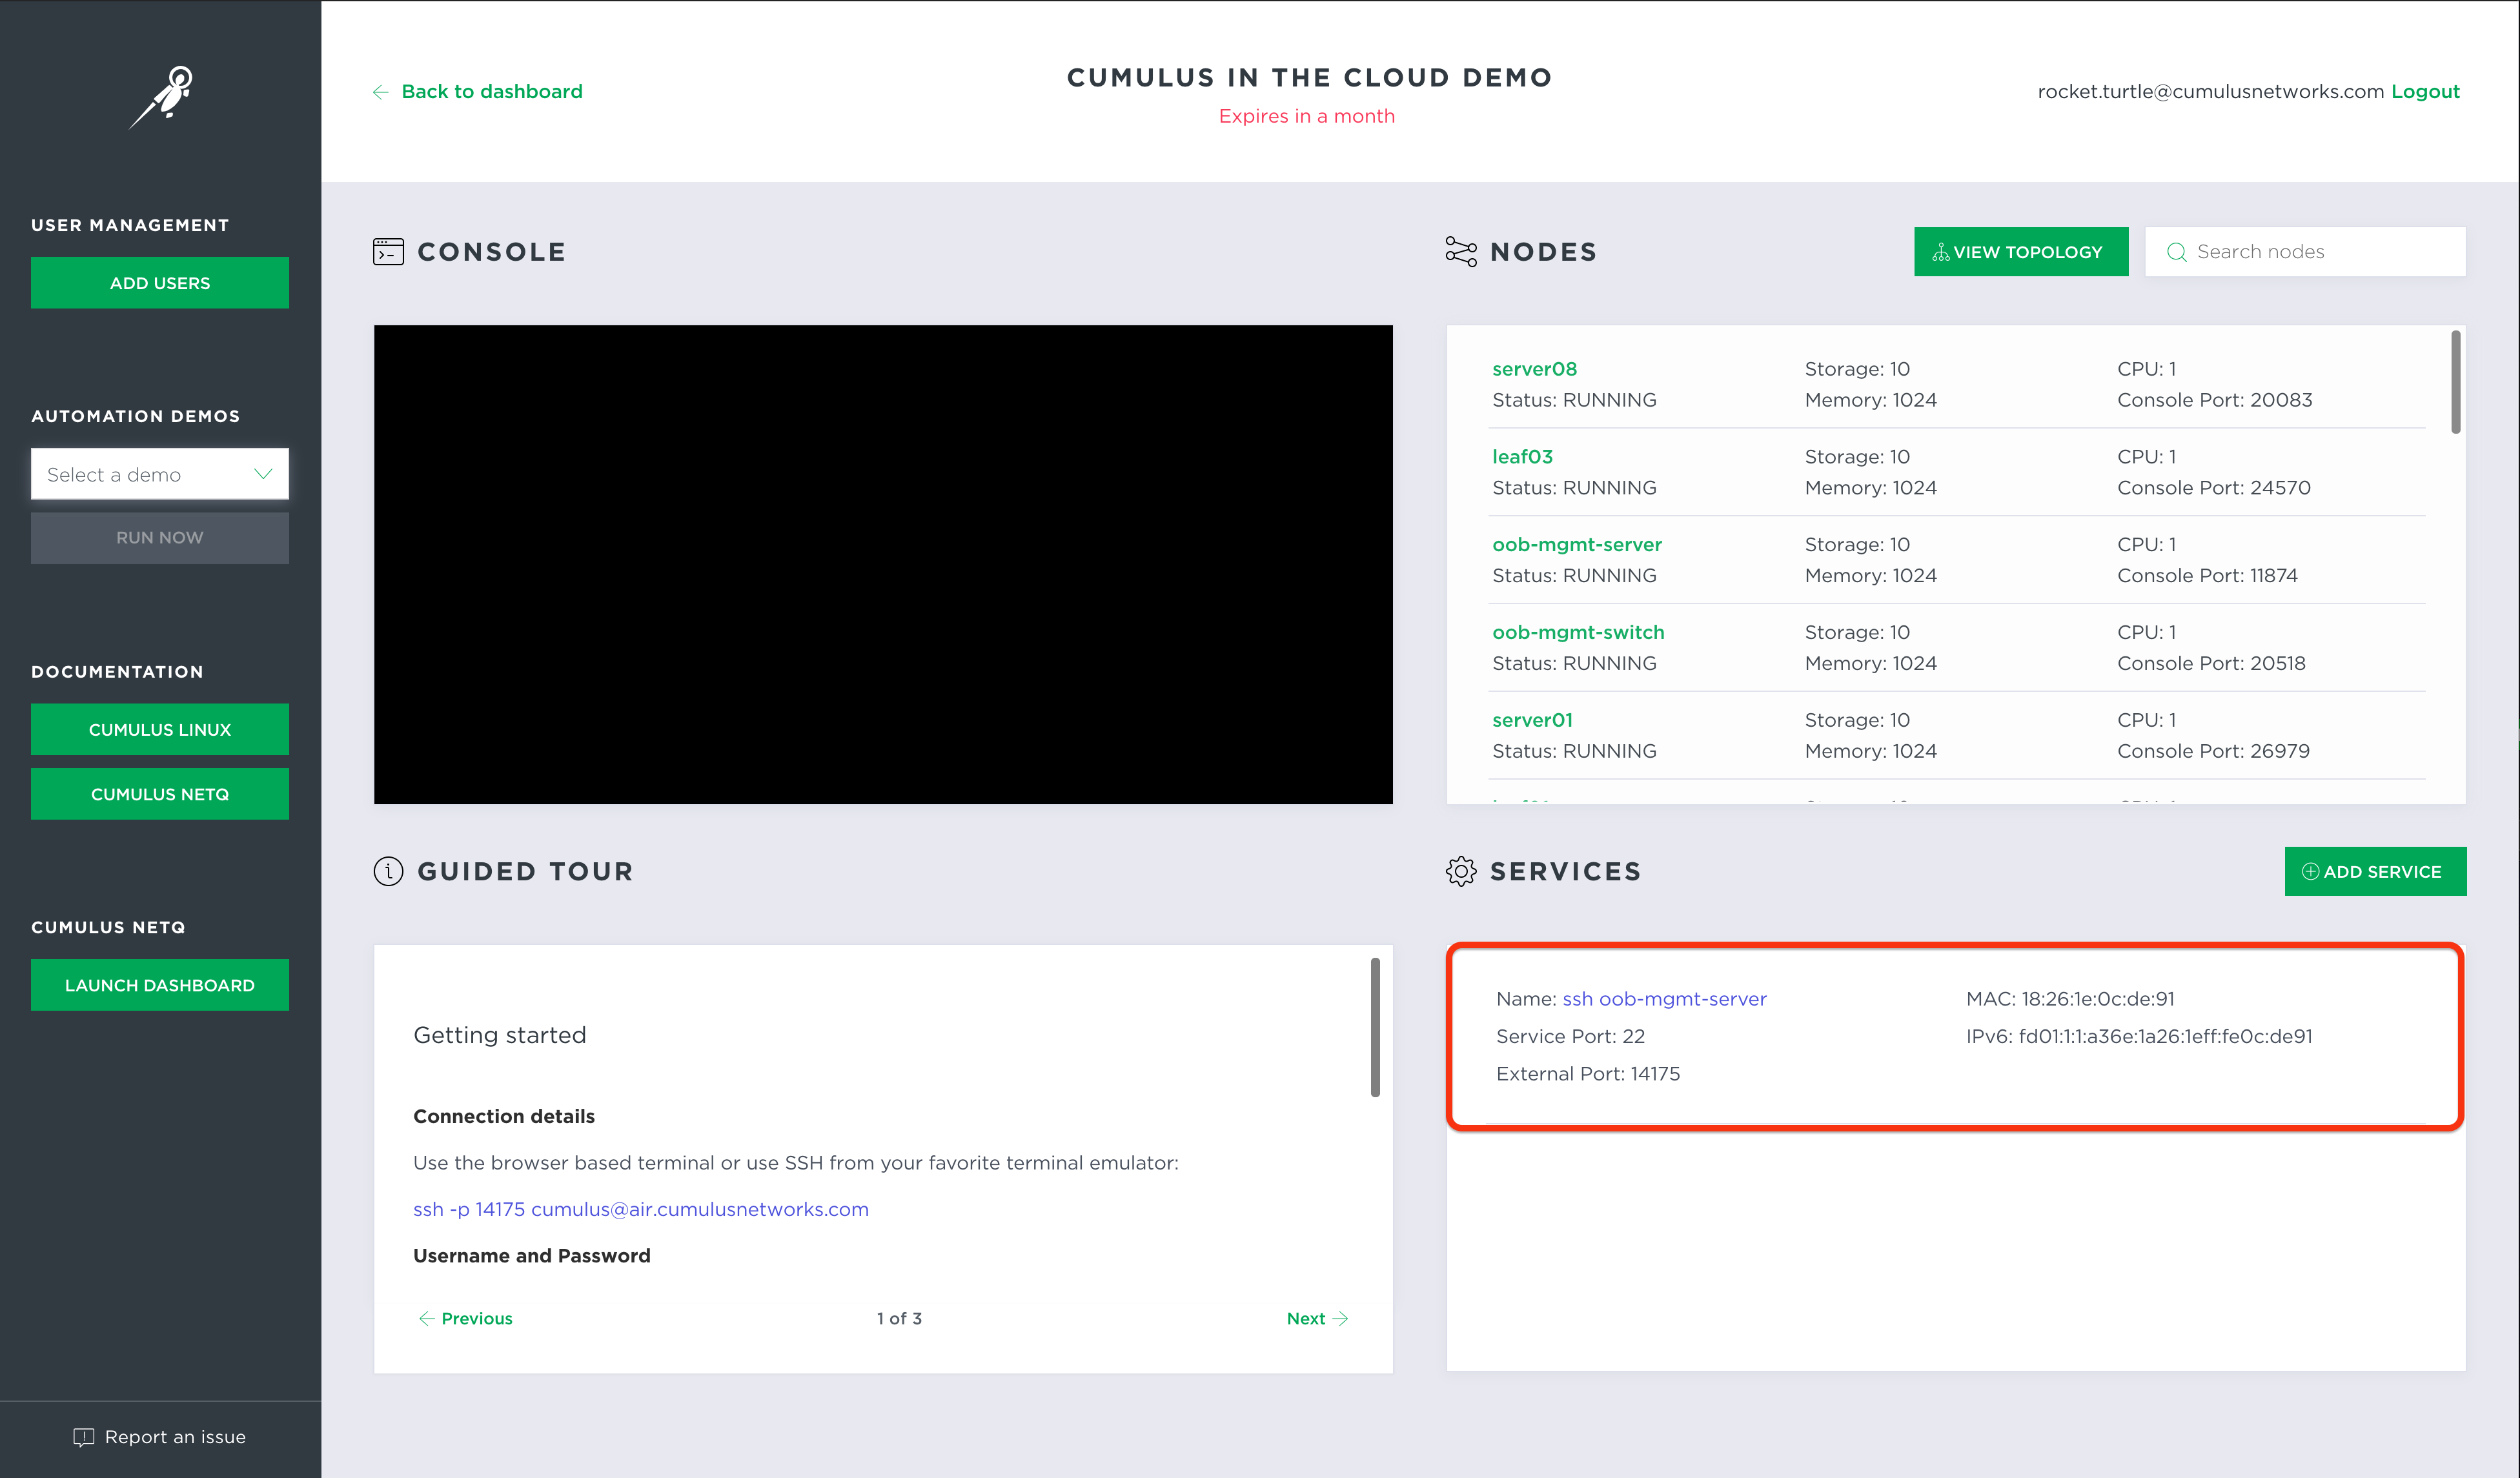Screen dimensions: 2520x1478
Task: Click the guided tour scrollbar
Action: tap(1375, 1027)
